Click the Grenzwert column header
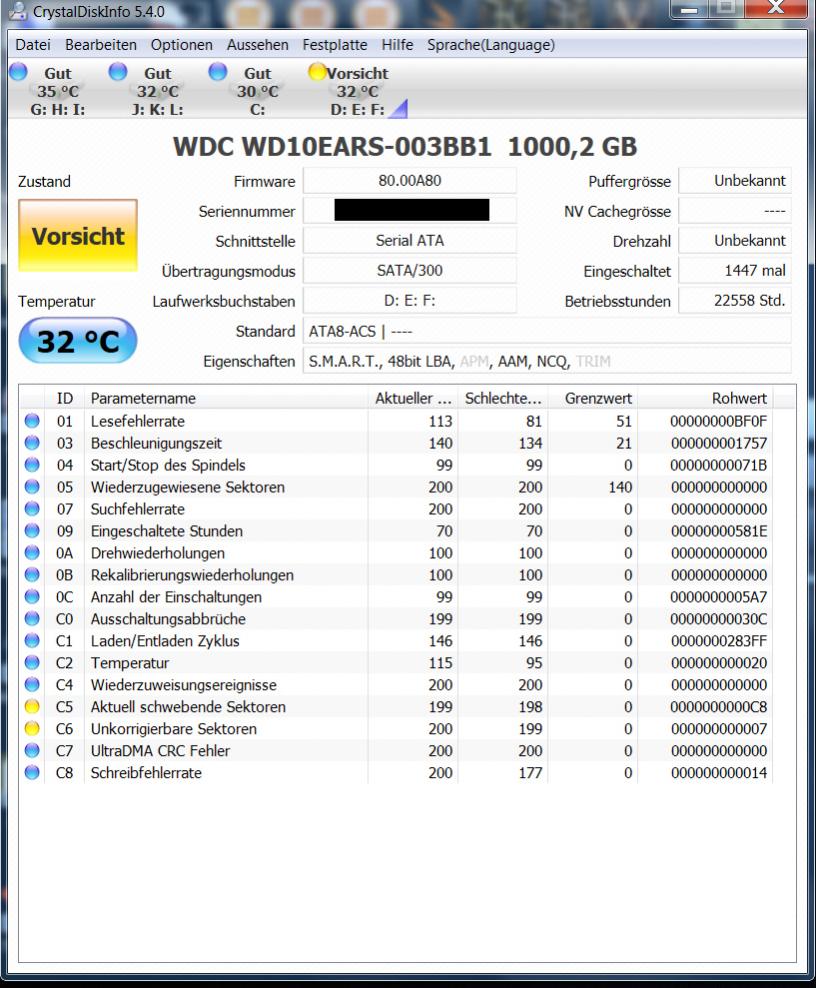This screenshot has width=816, height=988. pyautogui.click(x=592, y=398)
